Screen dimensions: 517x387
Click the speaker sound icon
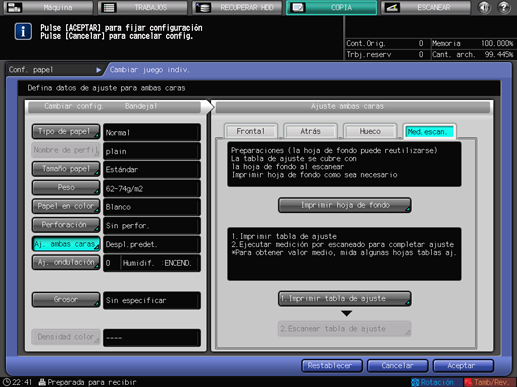pos(484,7)
